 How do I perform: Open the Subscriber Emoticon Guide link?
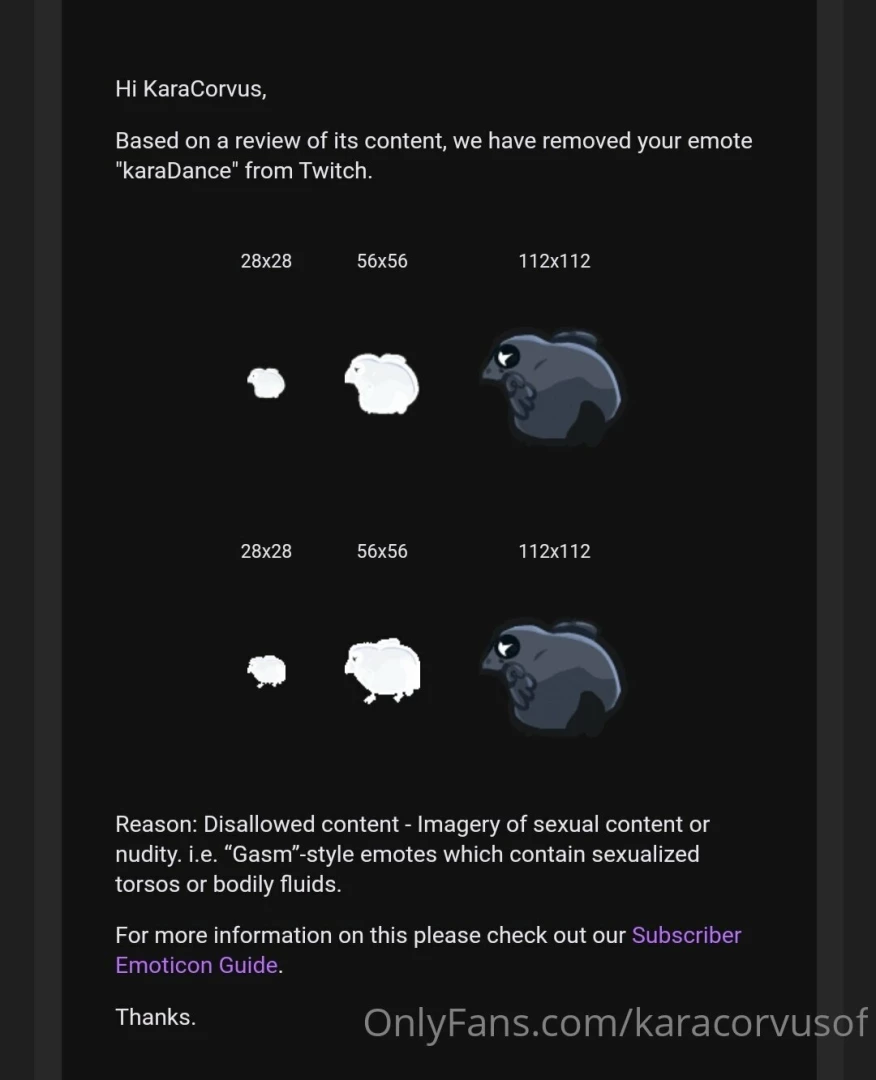click(x=428, y=951)
